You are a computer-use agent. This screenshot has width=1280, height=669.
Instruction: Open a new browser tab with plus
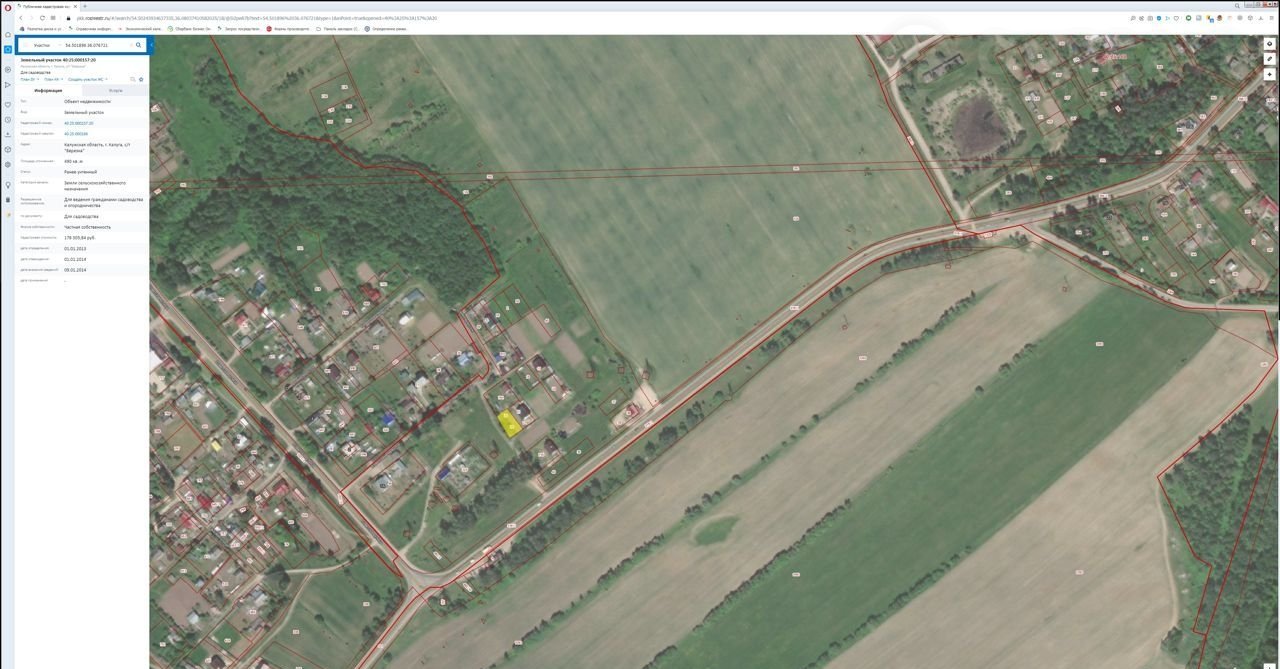click(85, 6)
